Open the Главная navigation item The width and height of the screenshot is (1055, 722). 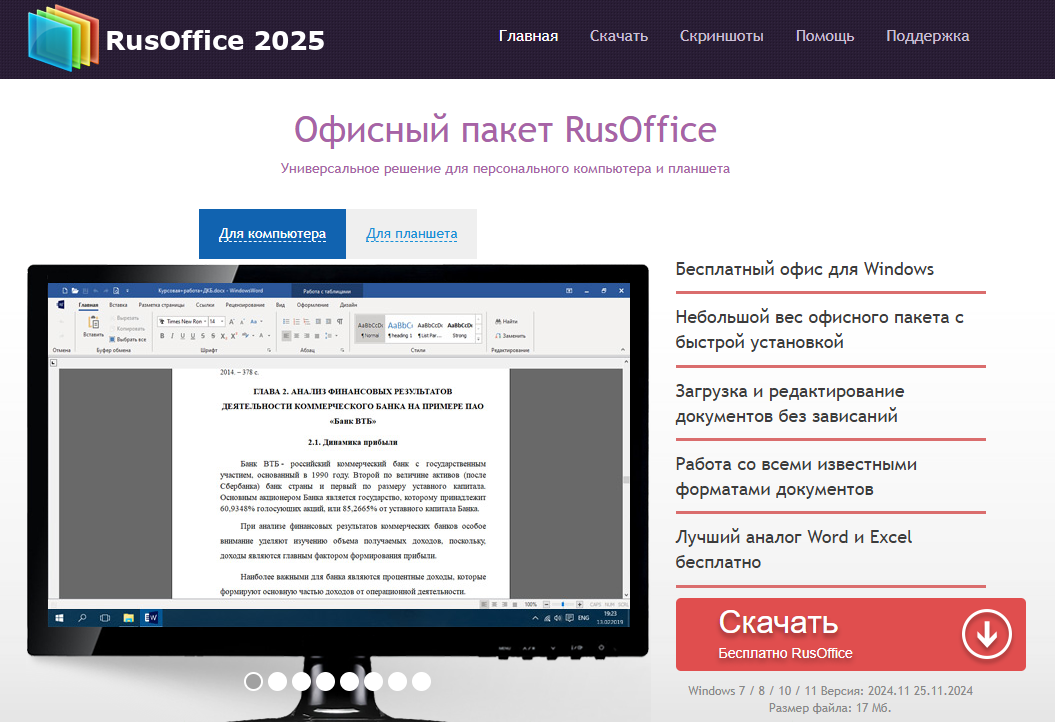coord(528,36)
